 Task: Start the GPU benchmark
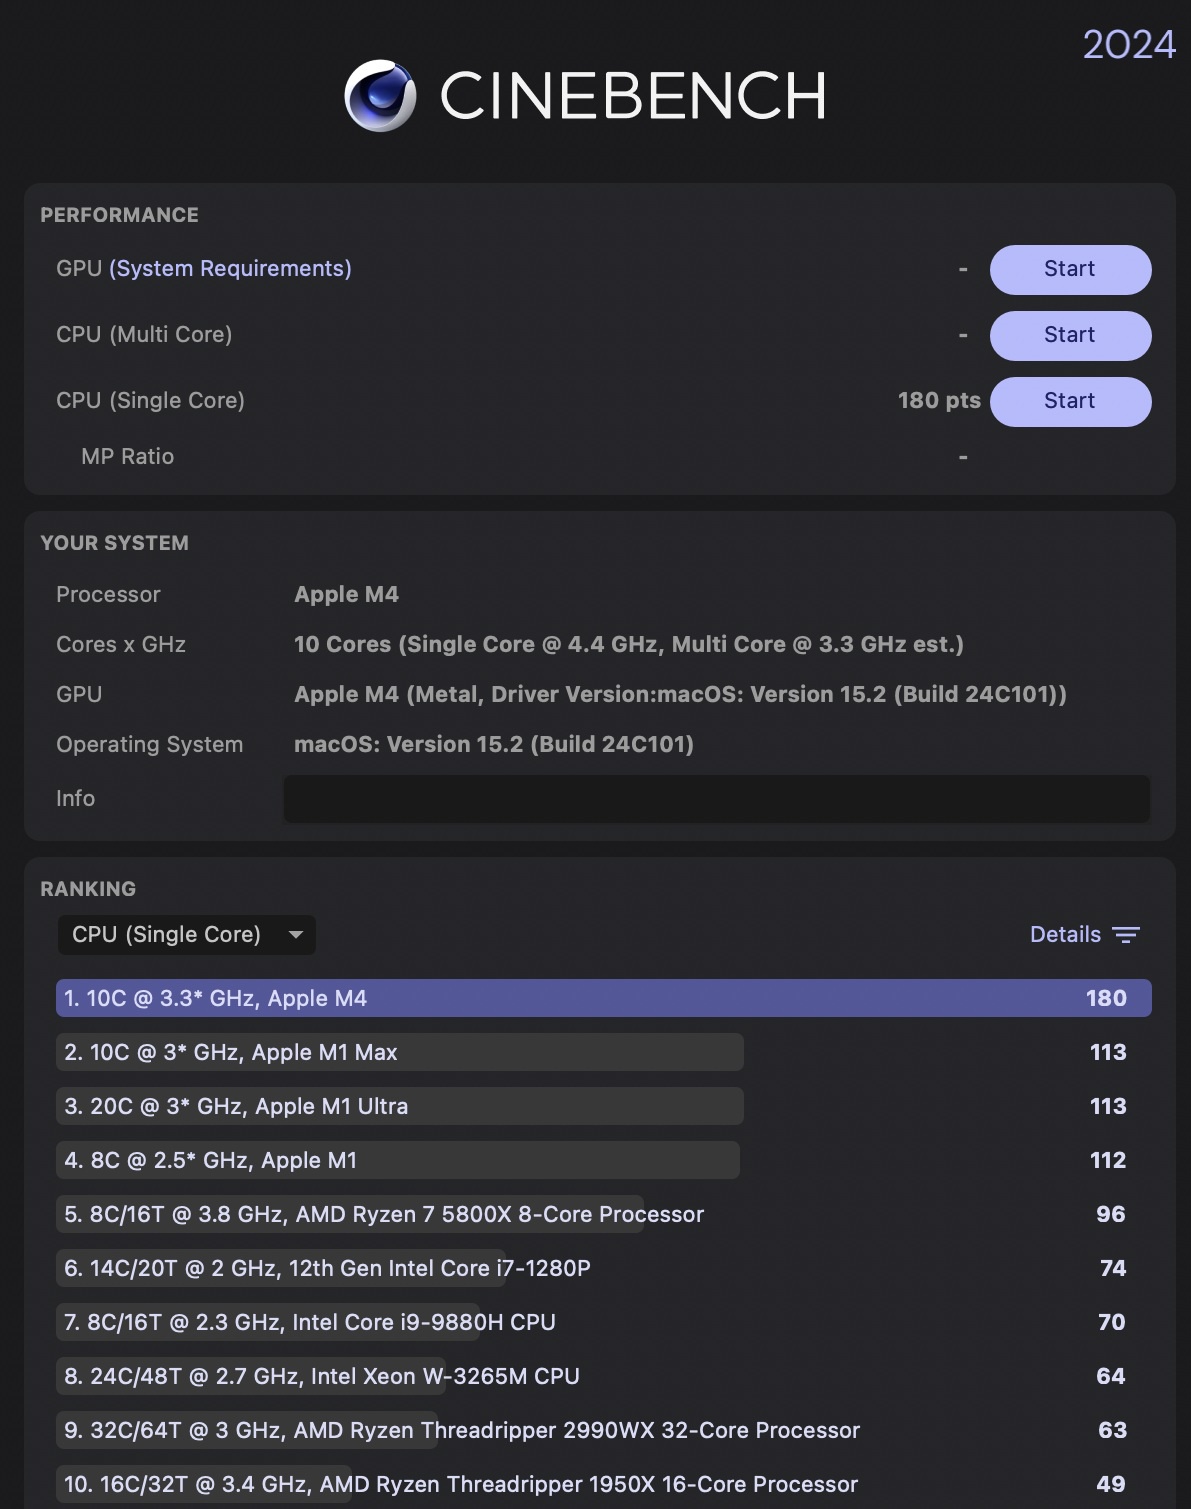[x=1070, y=269]
